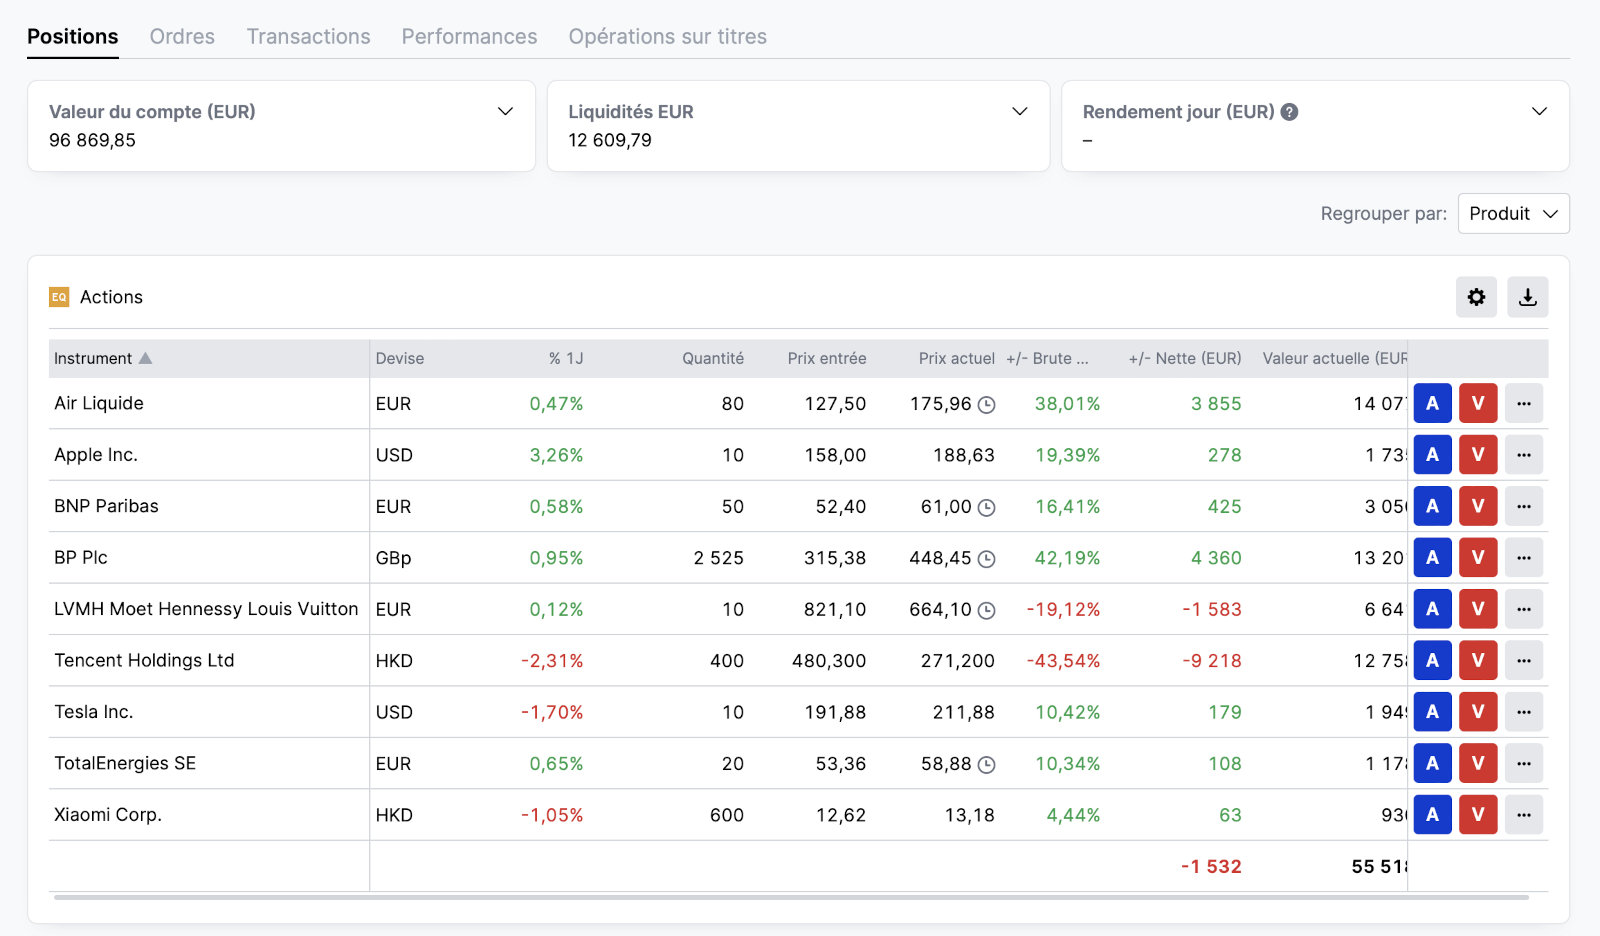
Task: Click the Actions EQ category icon
Action: [x=59, y=297]
